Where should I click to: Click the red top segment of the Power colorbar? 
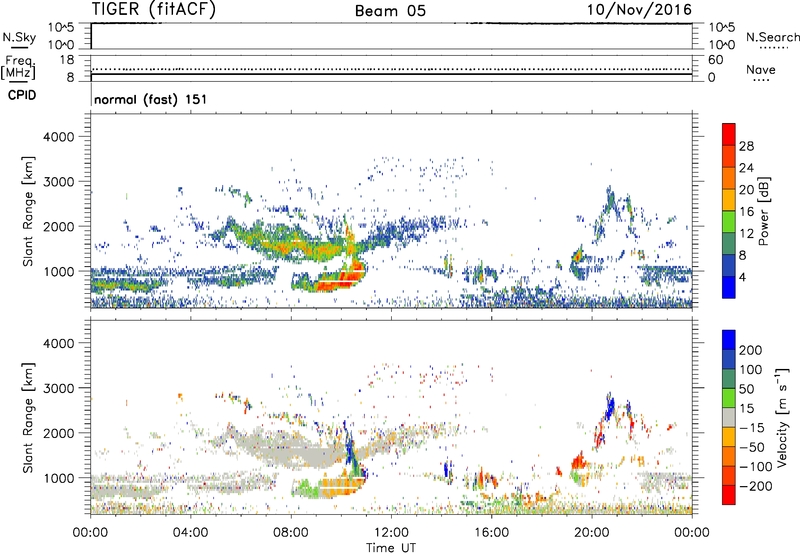(729, 134)
